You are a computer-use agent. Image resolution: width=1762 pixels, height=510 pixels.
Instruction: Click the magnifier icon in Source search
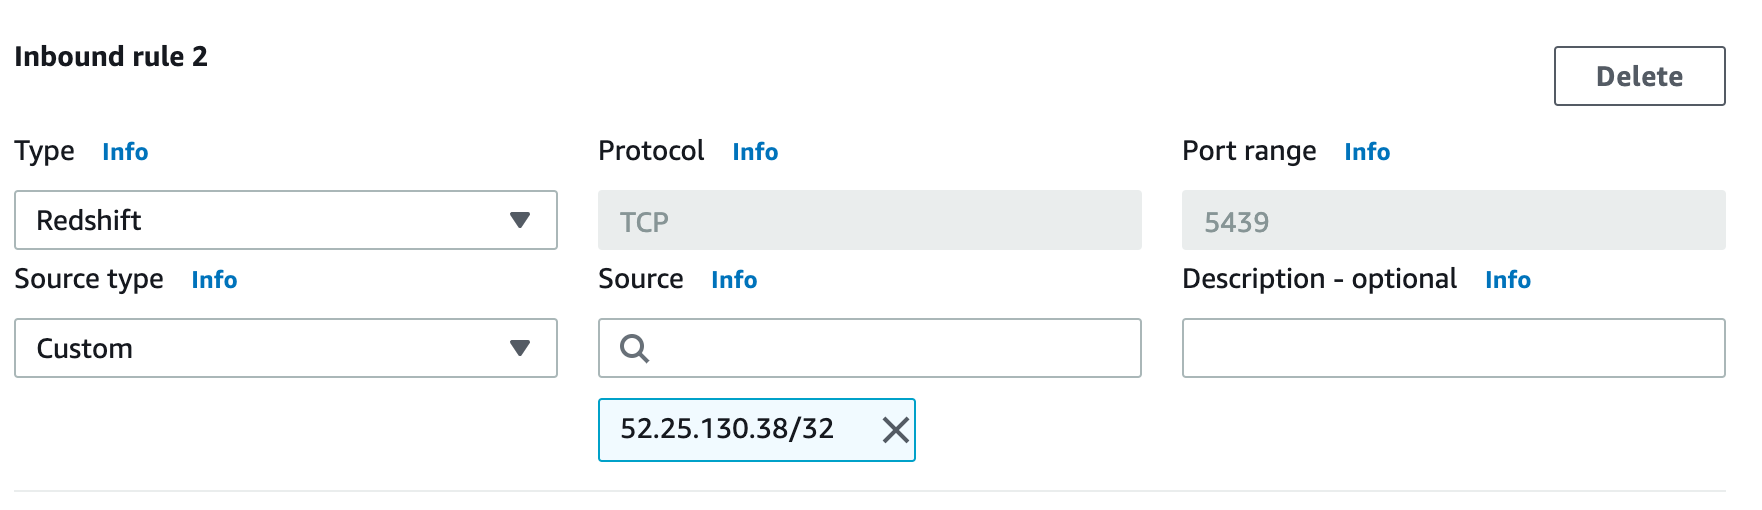pyautogui.click(x=634, y=348)
